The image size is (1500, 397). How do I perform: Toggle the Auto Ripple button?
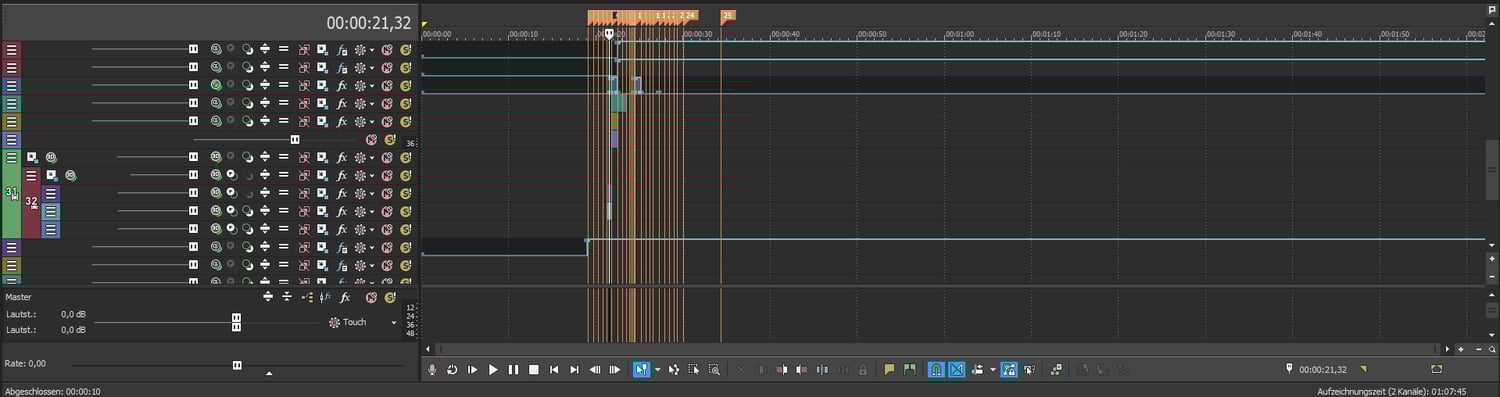978,370
